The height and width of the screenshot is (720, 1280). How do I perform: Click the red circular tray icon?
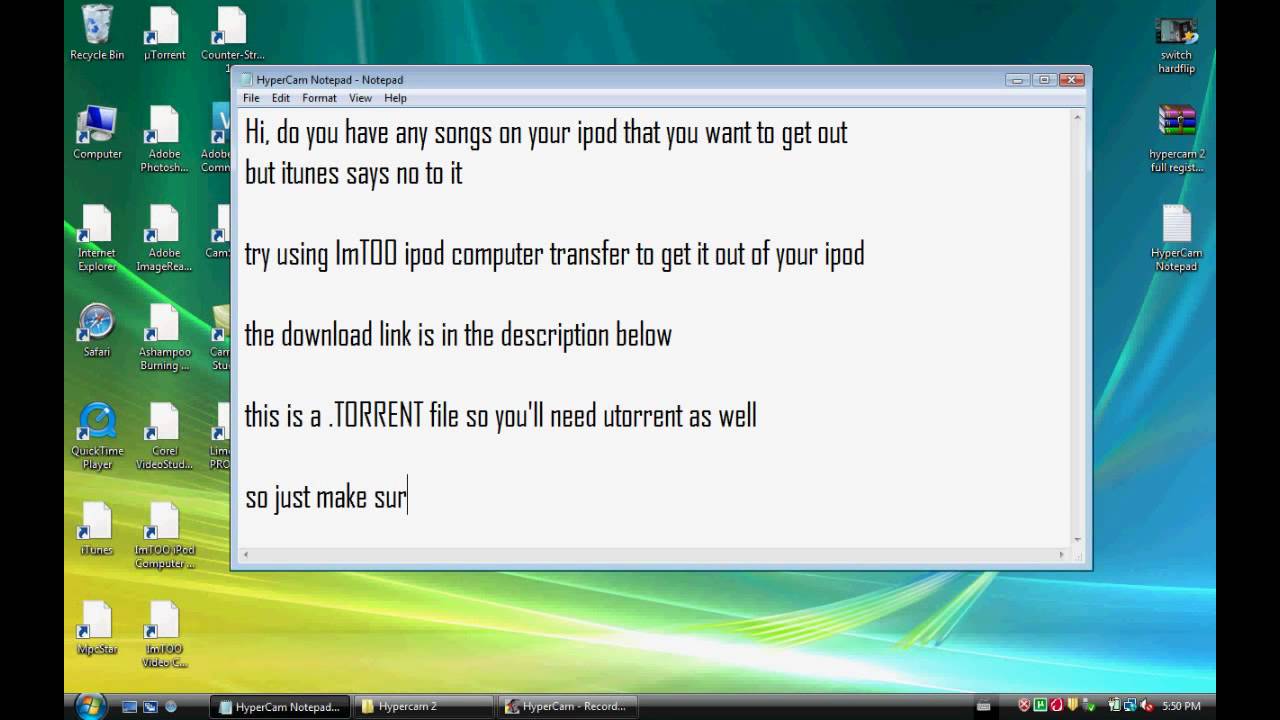click(1056, 706)
